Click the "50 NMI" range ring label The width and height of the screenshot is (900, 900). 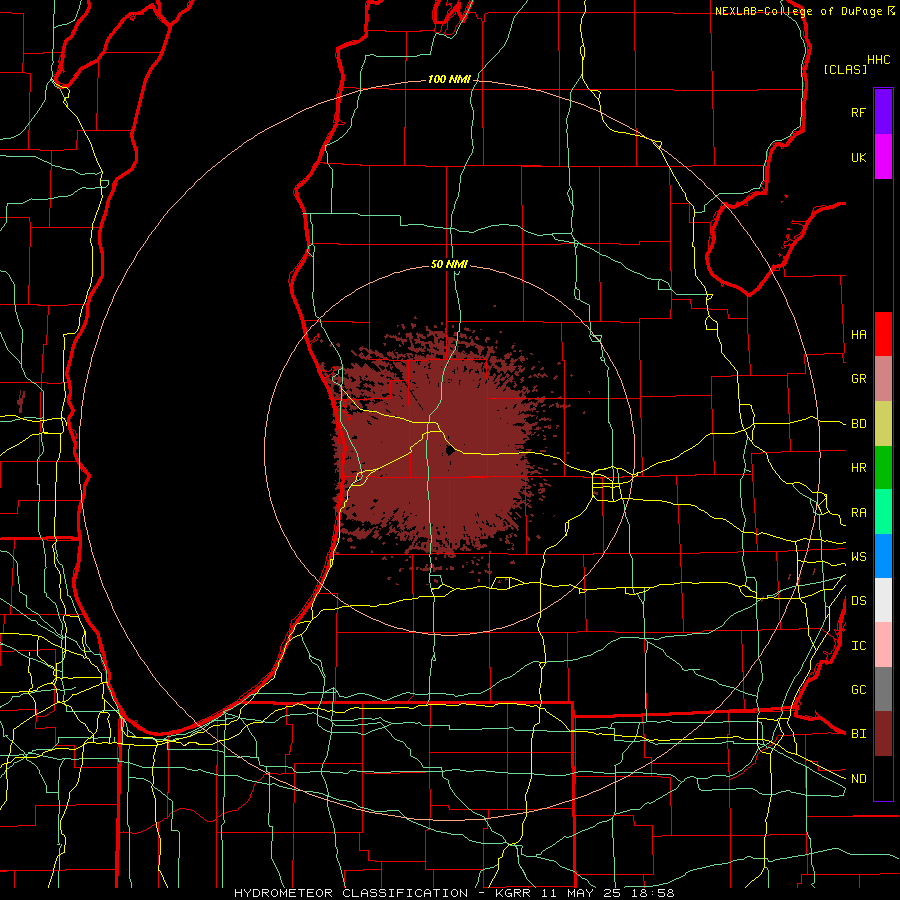(x=449, y=265)
